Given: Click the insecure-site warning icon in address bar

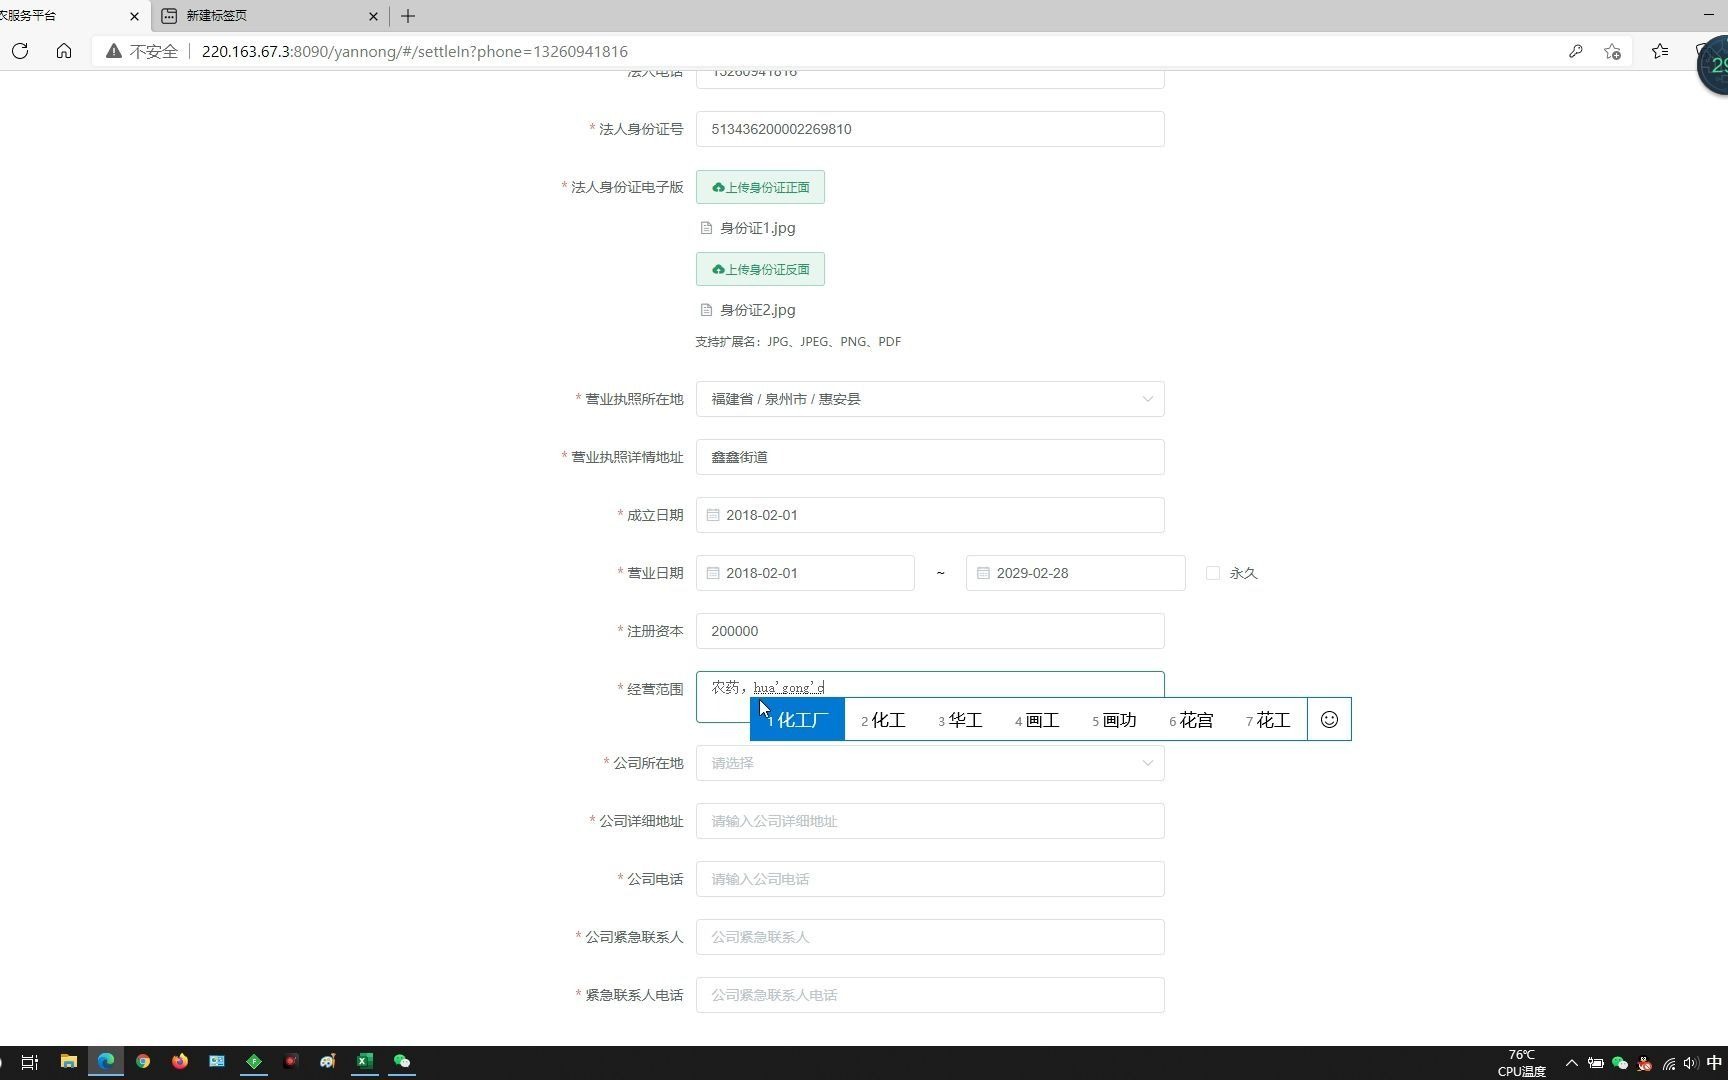Looking at the screenshot, I should point(114,51).
